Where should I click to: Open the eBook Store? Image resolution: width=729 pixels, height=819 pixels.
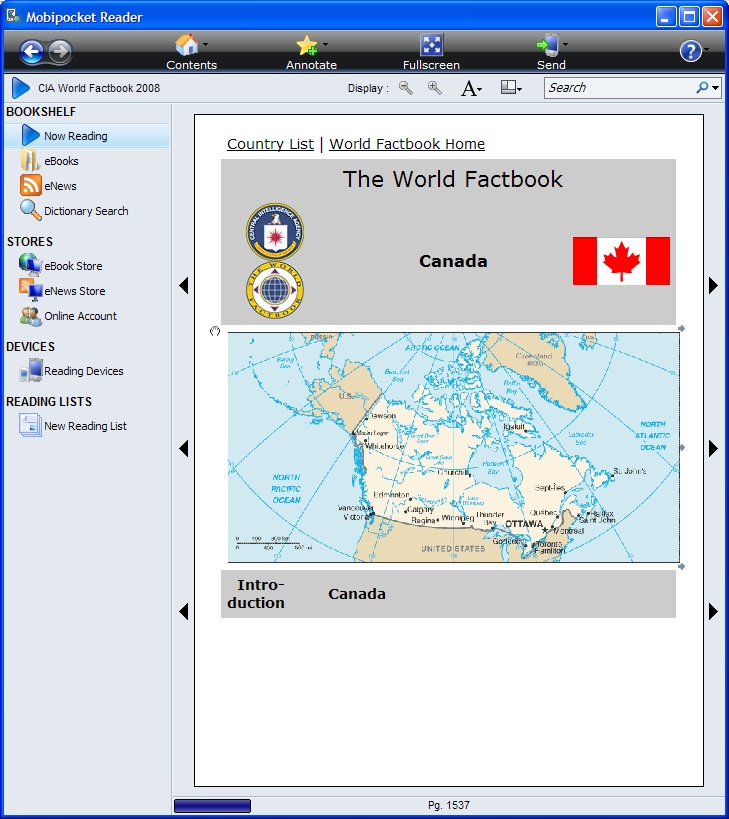73,266
